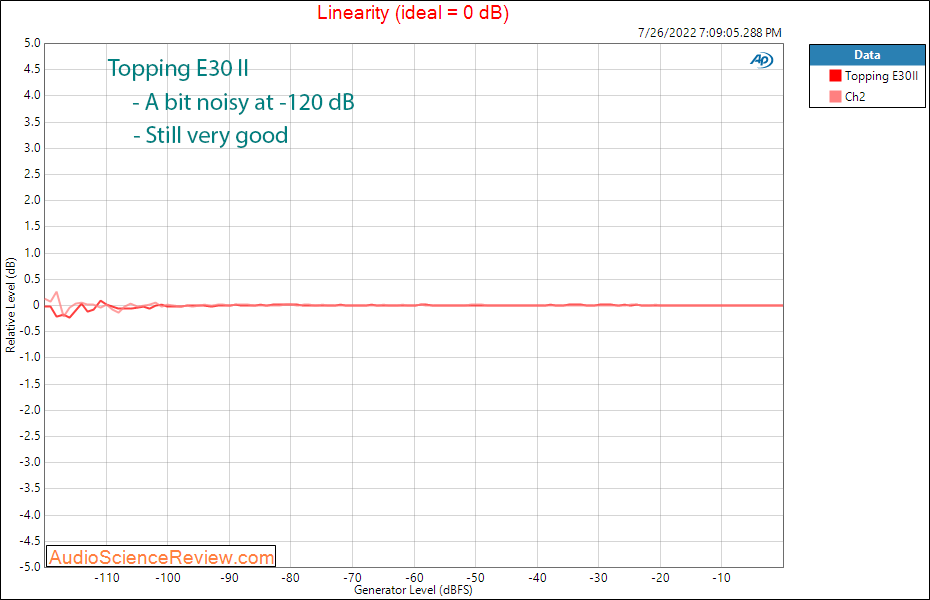Click the Data legend header
This screenshot has height=600, width=930.
[867, 55]
